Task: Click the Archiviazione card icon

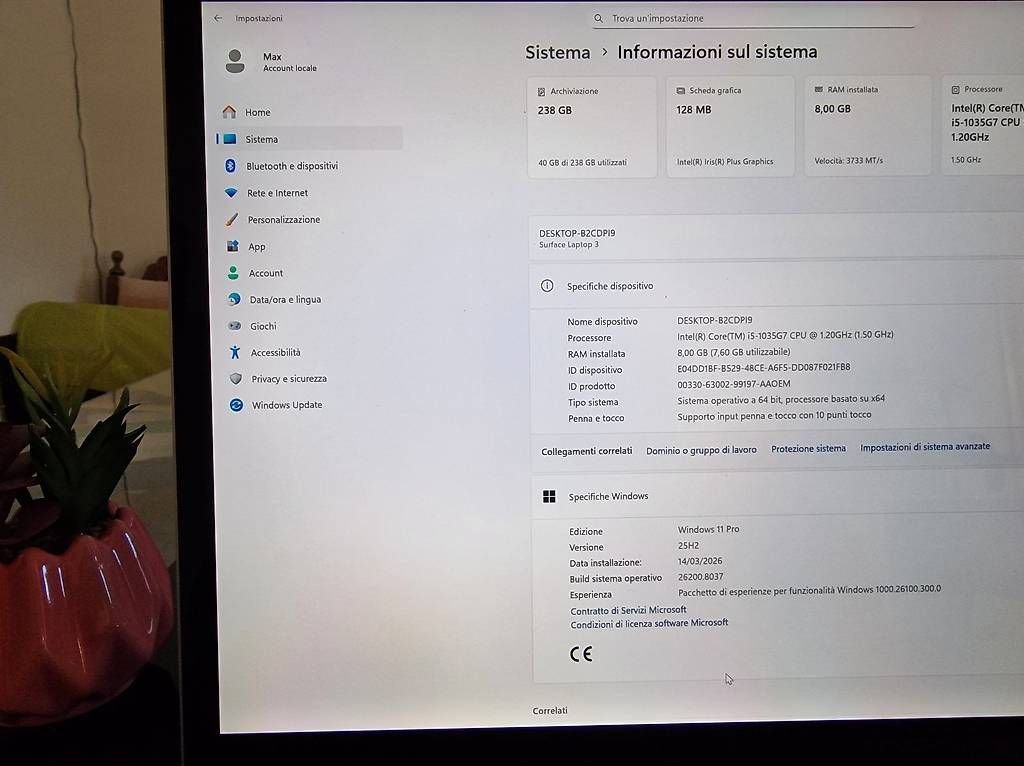Action: tap(541, 92)
